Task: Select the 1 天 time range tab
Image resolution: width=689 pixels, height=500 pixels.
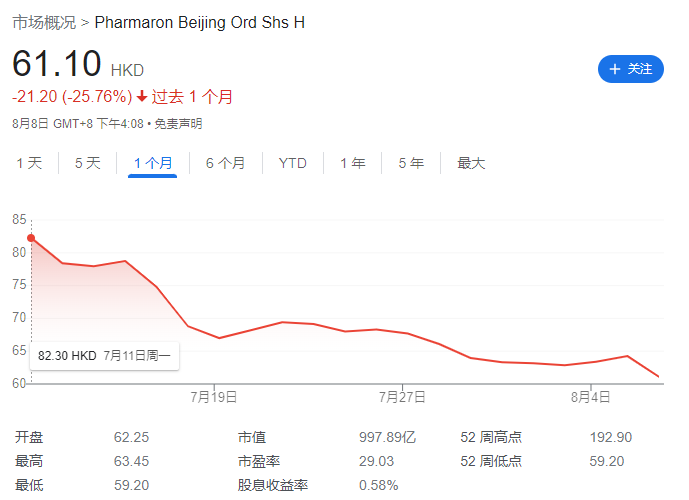Action: pyautogui.click(x=29, y=163)
